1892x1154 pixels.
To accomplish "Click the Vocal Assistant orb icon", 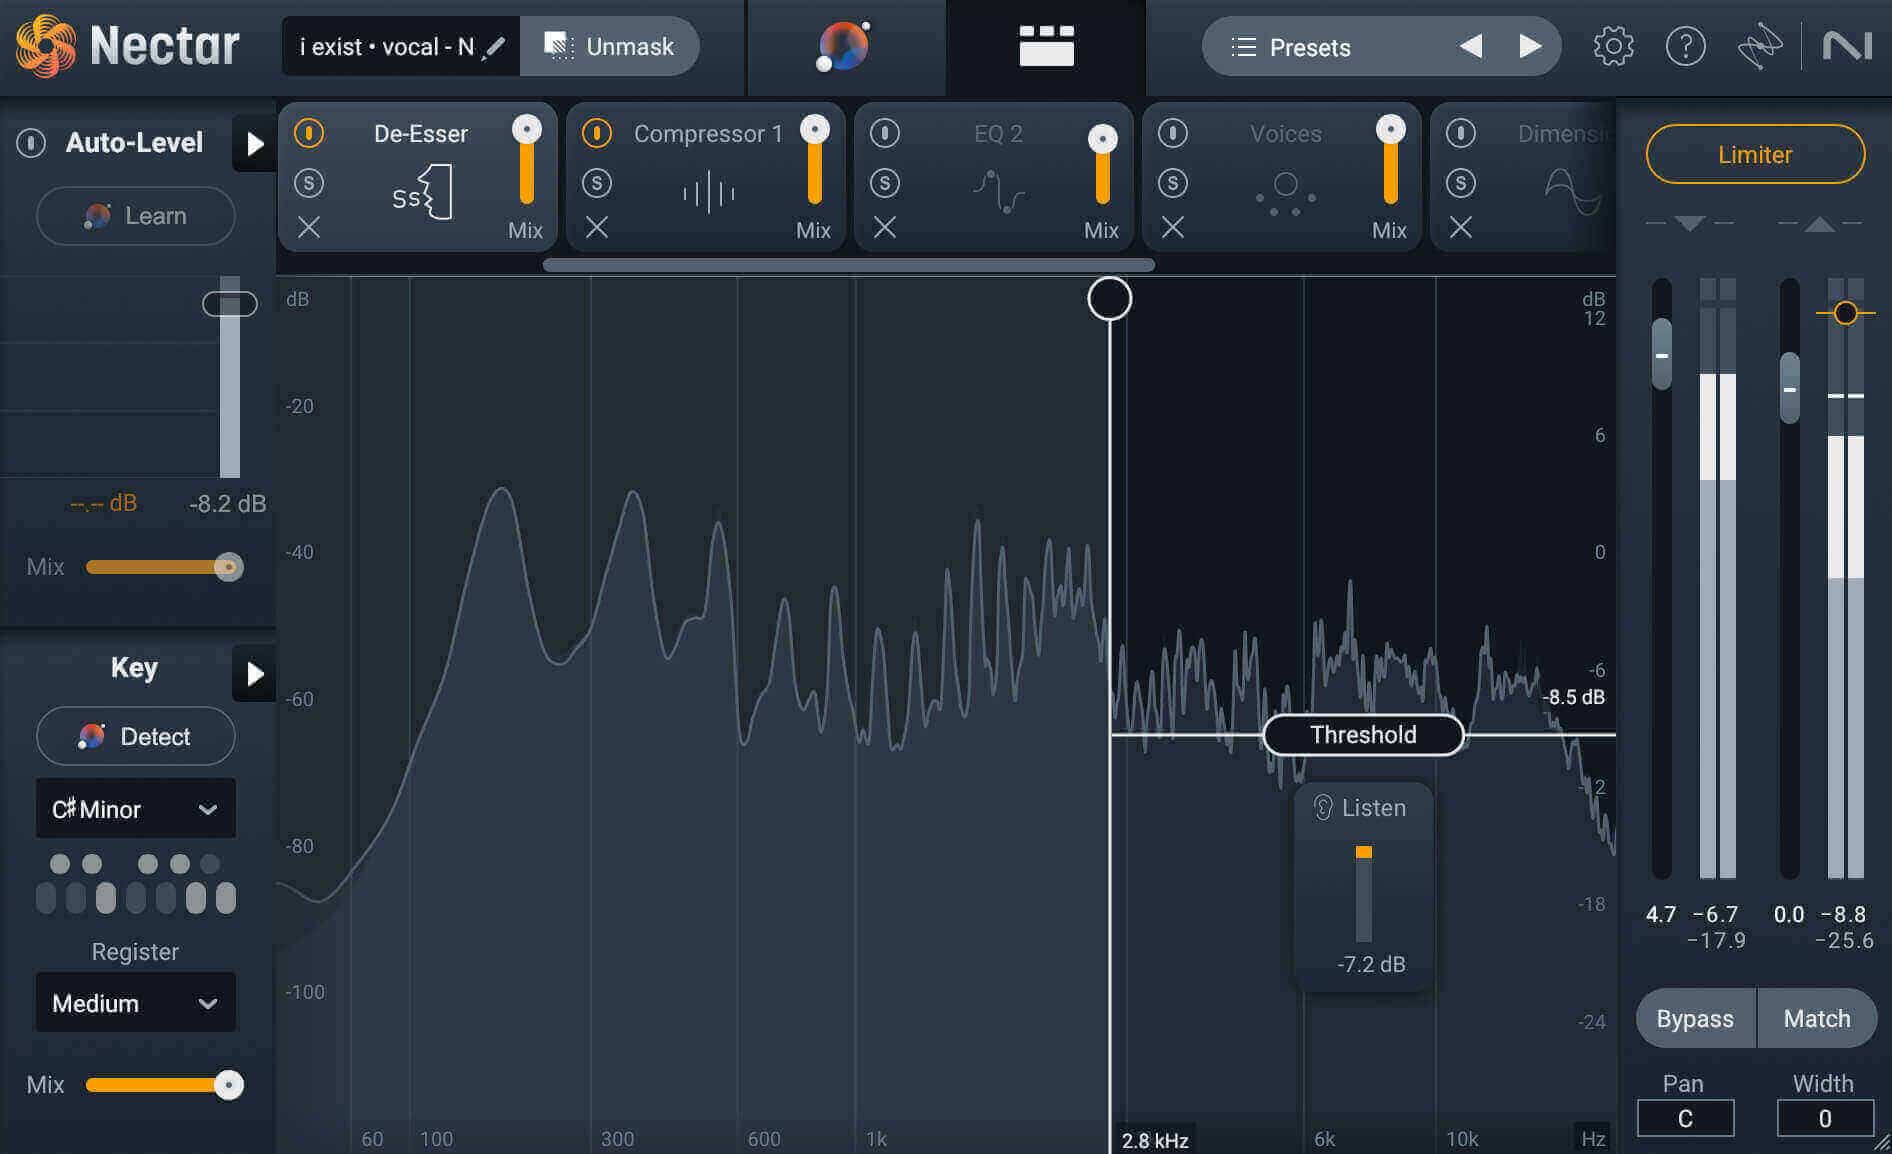I will point(843,47).
